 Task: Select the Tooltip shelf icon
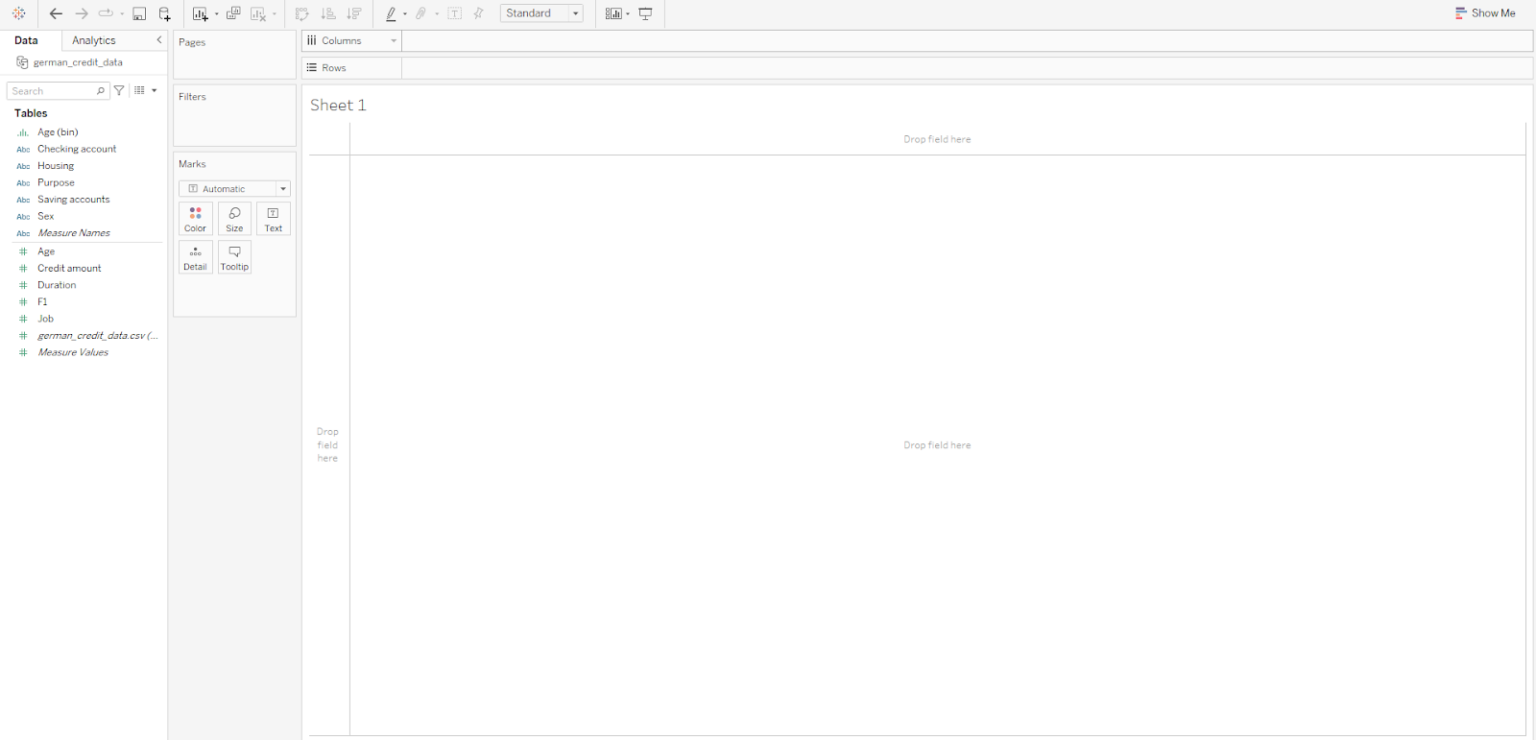point(234,256)
